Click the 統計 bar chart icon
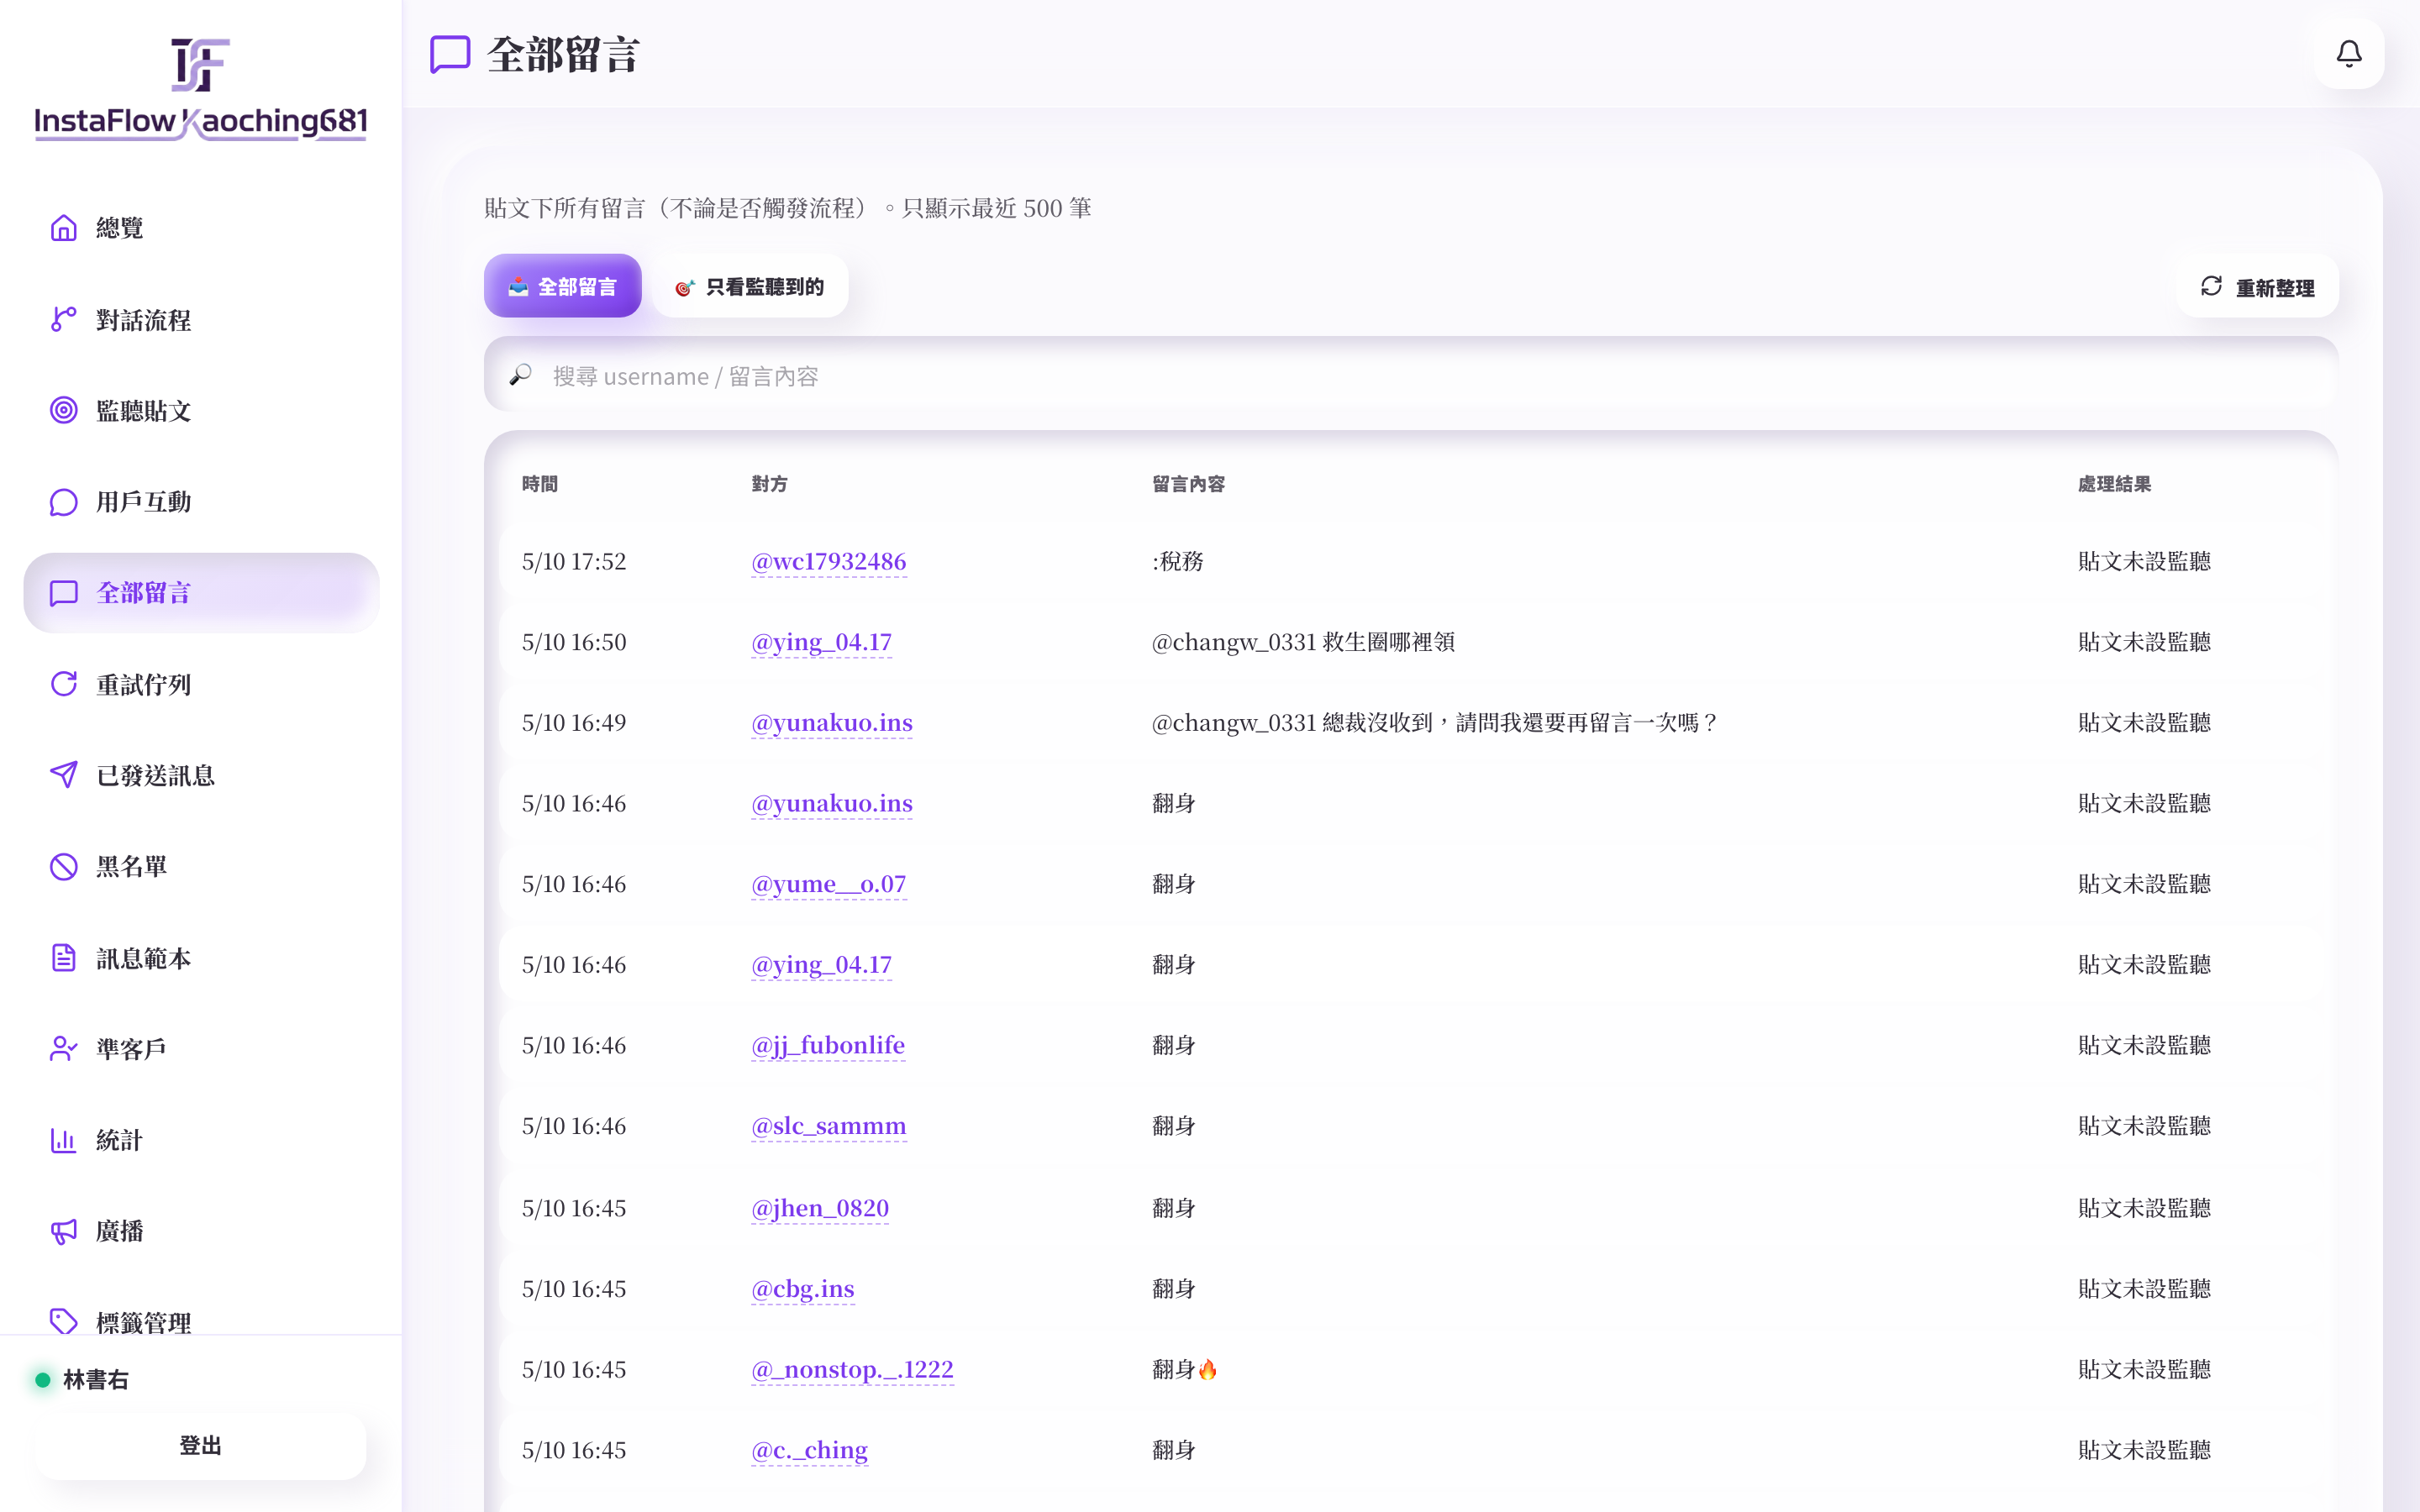The height and width of the screenshot is (1512, 2420). click(x=64, y=1140)
